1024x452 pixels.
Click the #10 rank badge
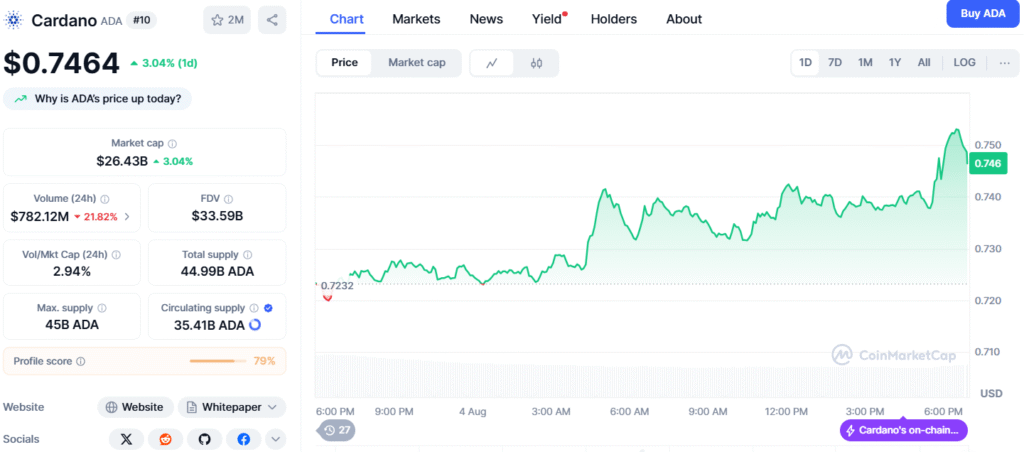point(140,20)
